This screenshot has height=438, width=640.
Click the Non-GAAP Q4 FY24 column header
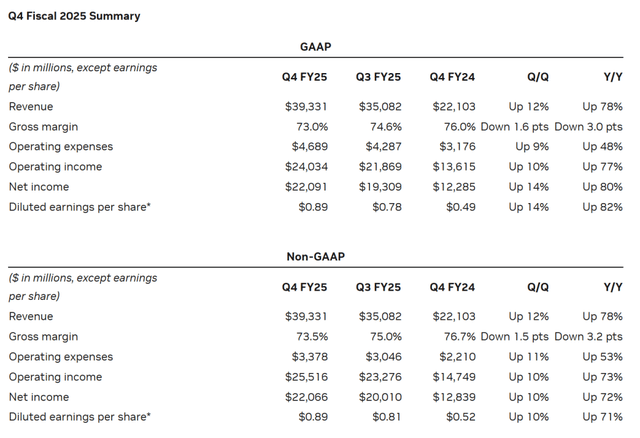coord(452,287)
